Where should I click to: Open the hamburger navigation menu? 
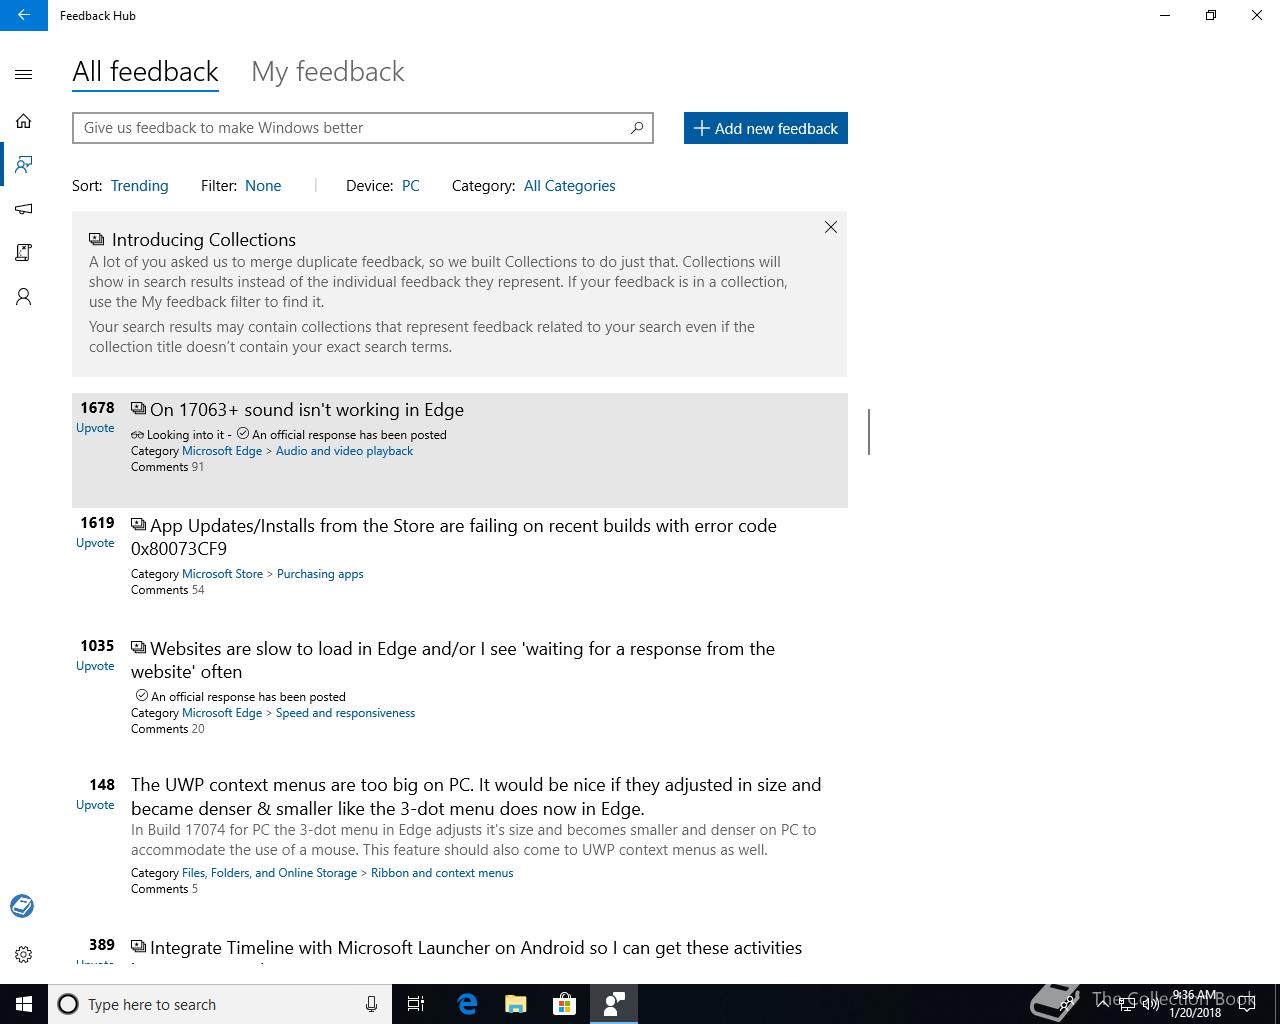click(x=24, y=75)
